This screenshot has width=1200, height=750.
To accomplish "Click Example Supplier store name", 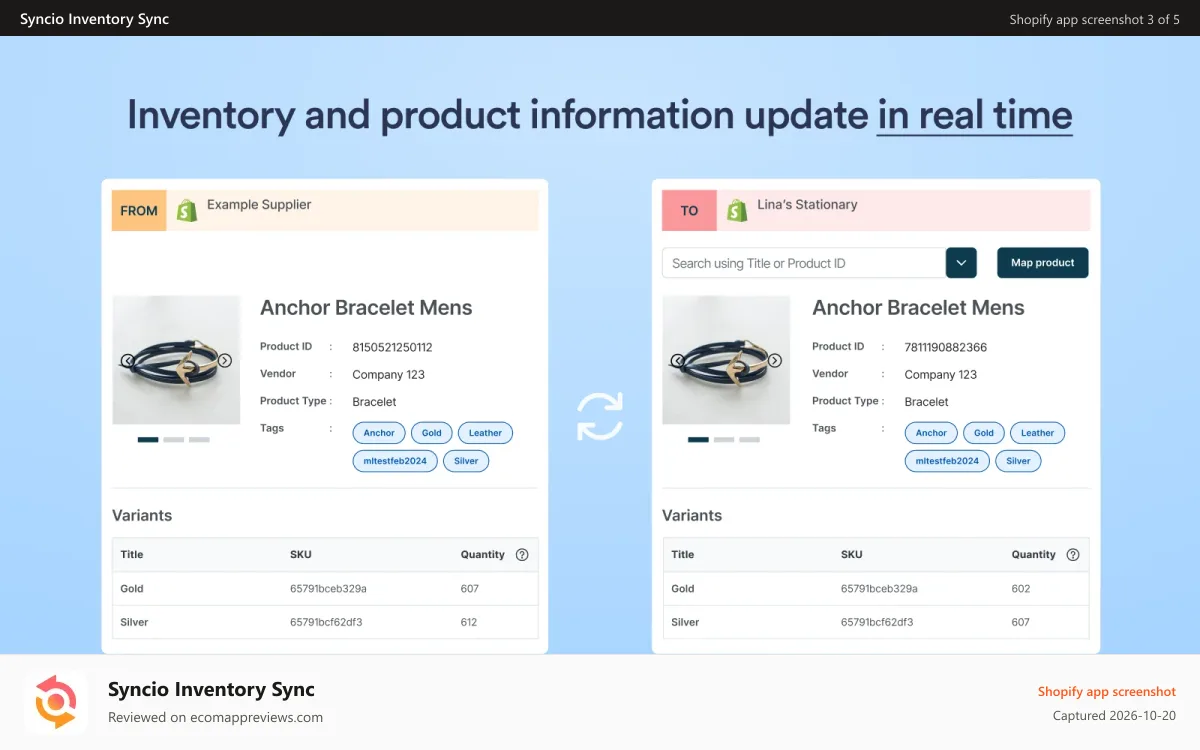I will (259, 205).
